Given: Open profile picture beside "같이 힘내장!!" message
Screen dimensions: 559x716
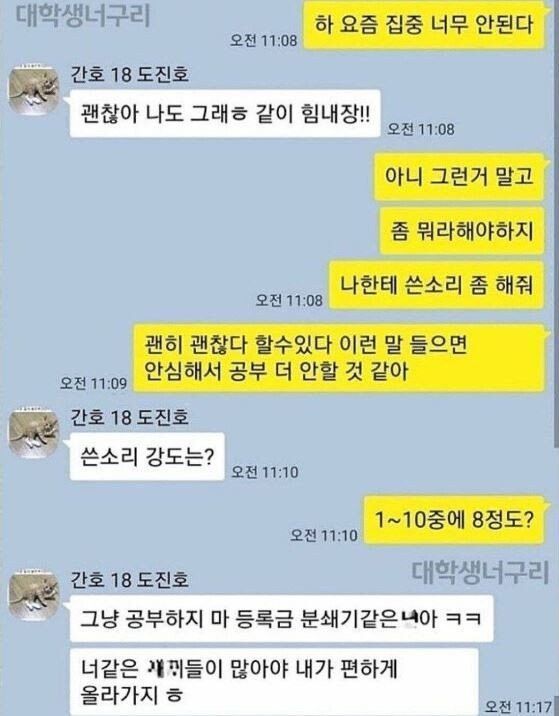Looking at the screenshot, I should coord(35,90).
